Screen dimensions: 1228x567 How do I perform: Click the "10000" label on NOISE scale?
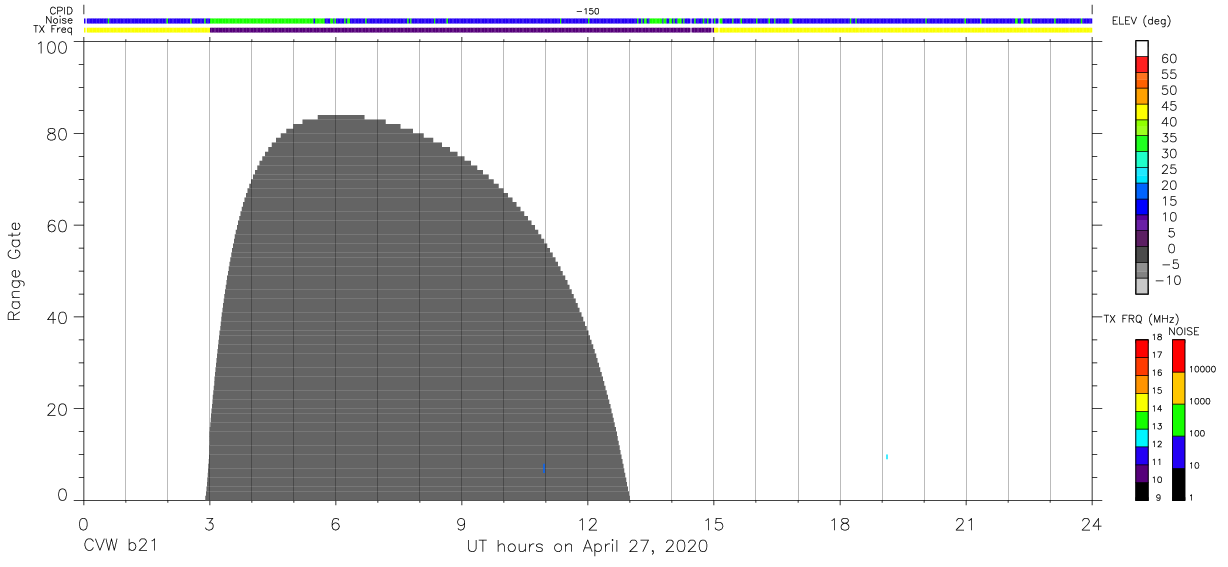(x=1203, y=370)
